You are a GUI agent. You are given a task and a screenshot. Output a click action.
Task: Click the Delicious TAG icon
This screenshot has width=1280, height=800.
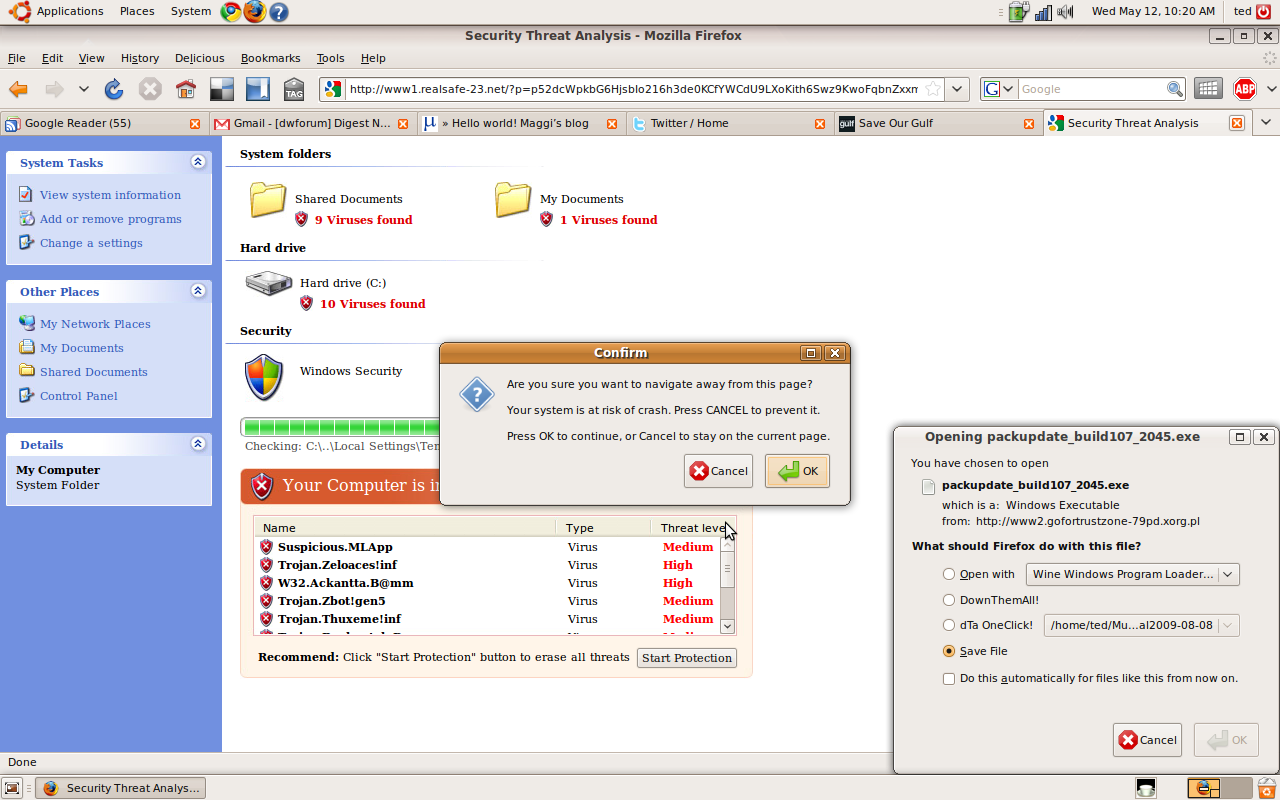click(x=294, y=89)
